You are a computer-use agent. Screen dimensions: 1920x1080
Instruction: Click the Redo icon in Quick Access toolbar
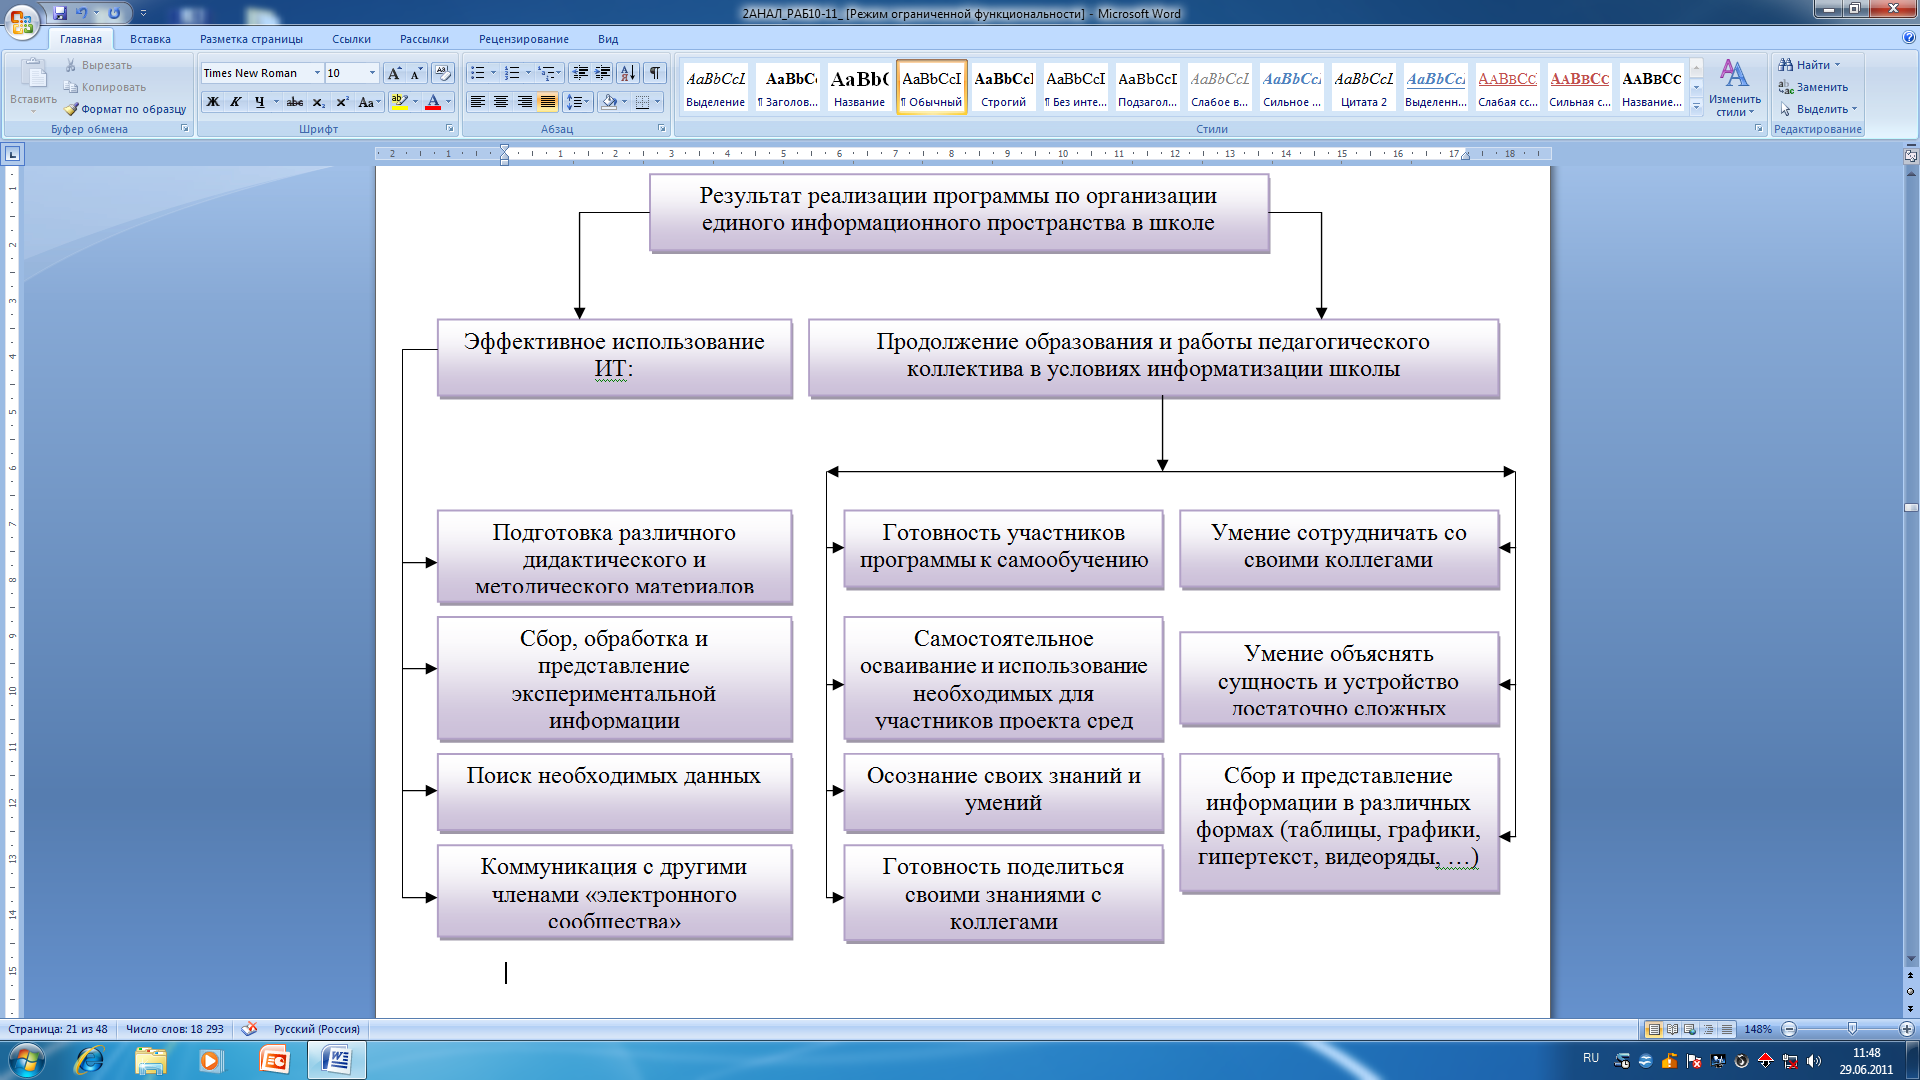[114, 13]
